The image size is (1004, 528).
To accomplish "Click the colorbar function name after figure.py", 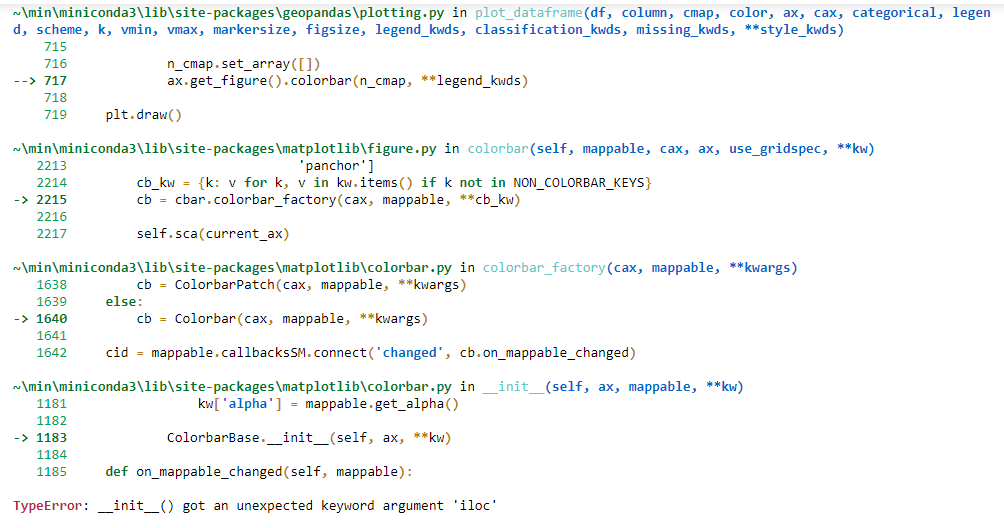I will [498, 149].
